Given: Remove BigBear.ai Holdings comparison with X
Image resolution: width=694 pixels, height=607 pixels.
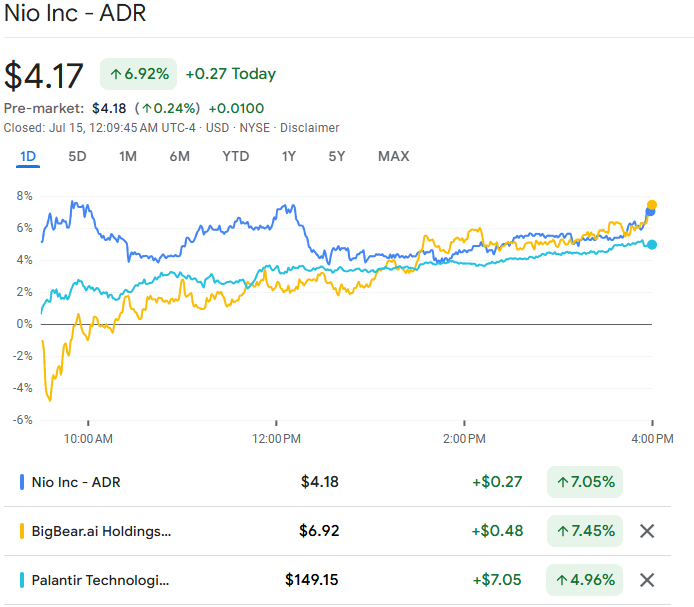Looking at the screenshot, I should pyautogui.click(x=647, y=531).
